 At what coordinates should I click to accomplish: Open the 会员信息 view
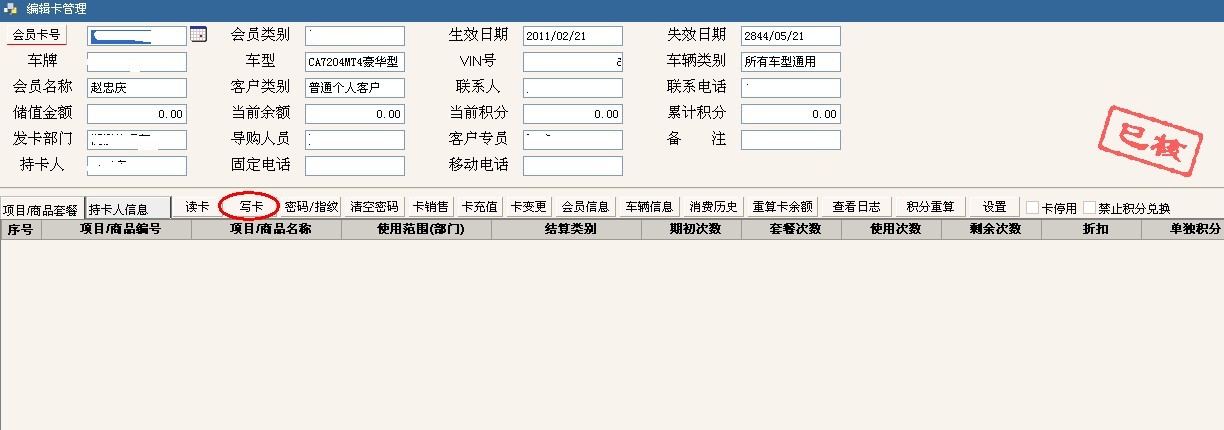click(585, 207)
